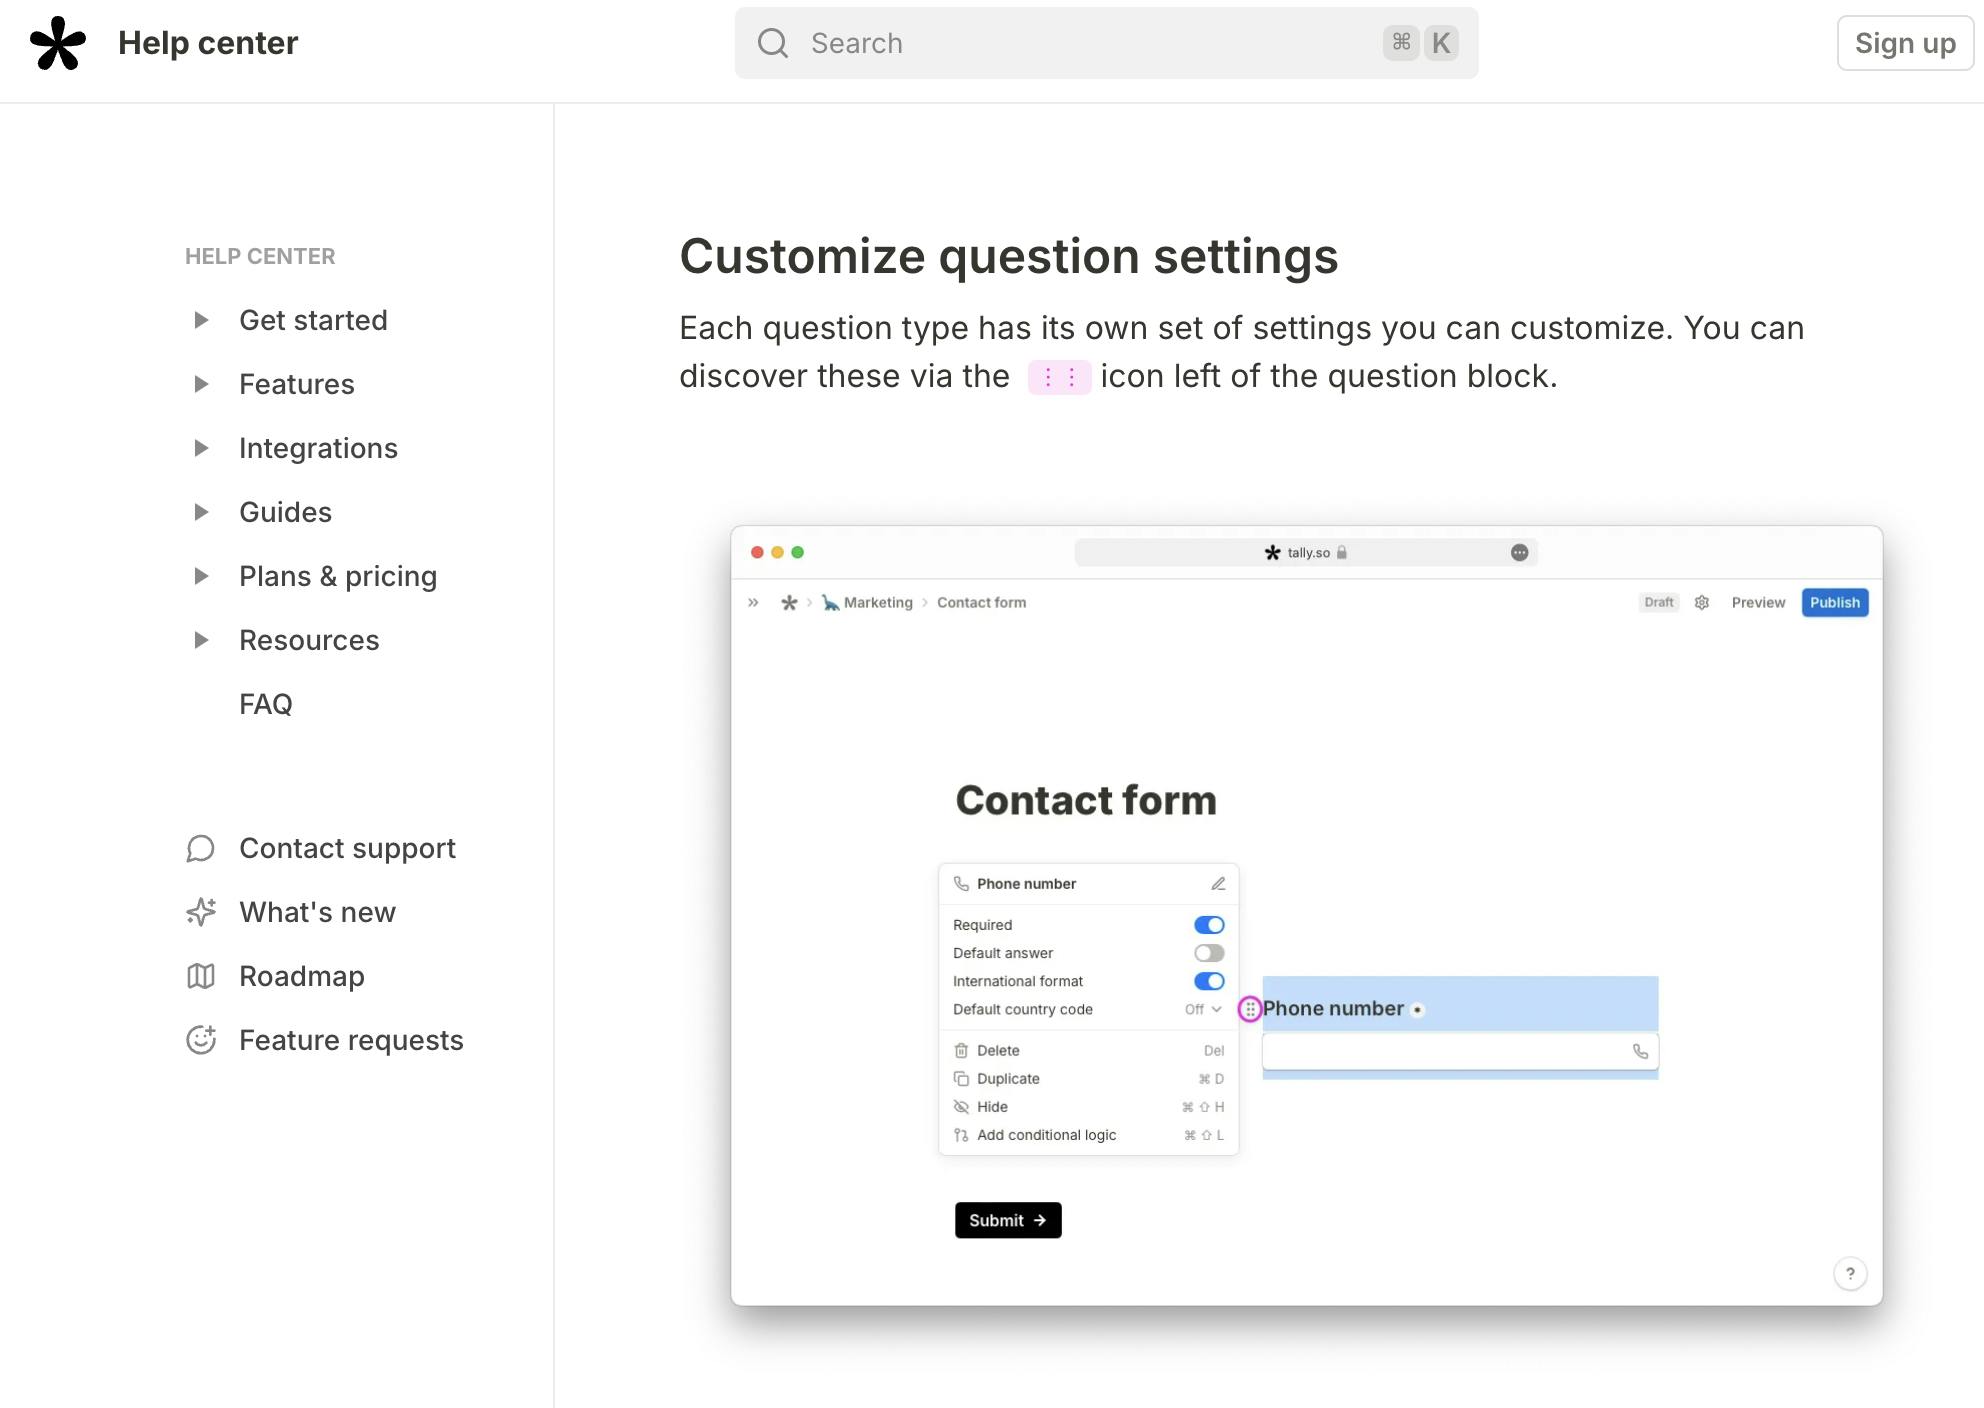The image size is (1984, 1408).
Task: Enable the Default answer toggle
Action: pos(1208,953)
